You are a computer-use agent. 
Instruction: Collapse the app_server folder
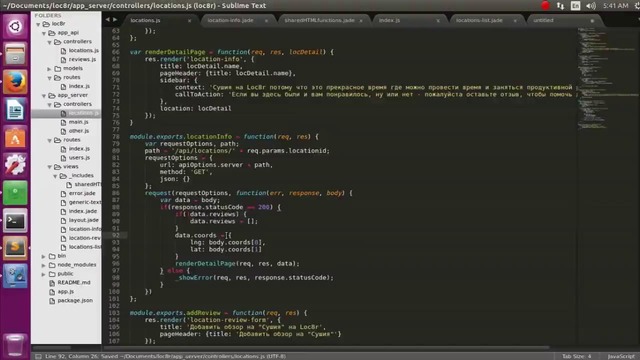point(44,96)
